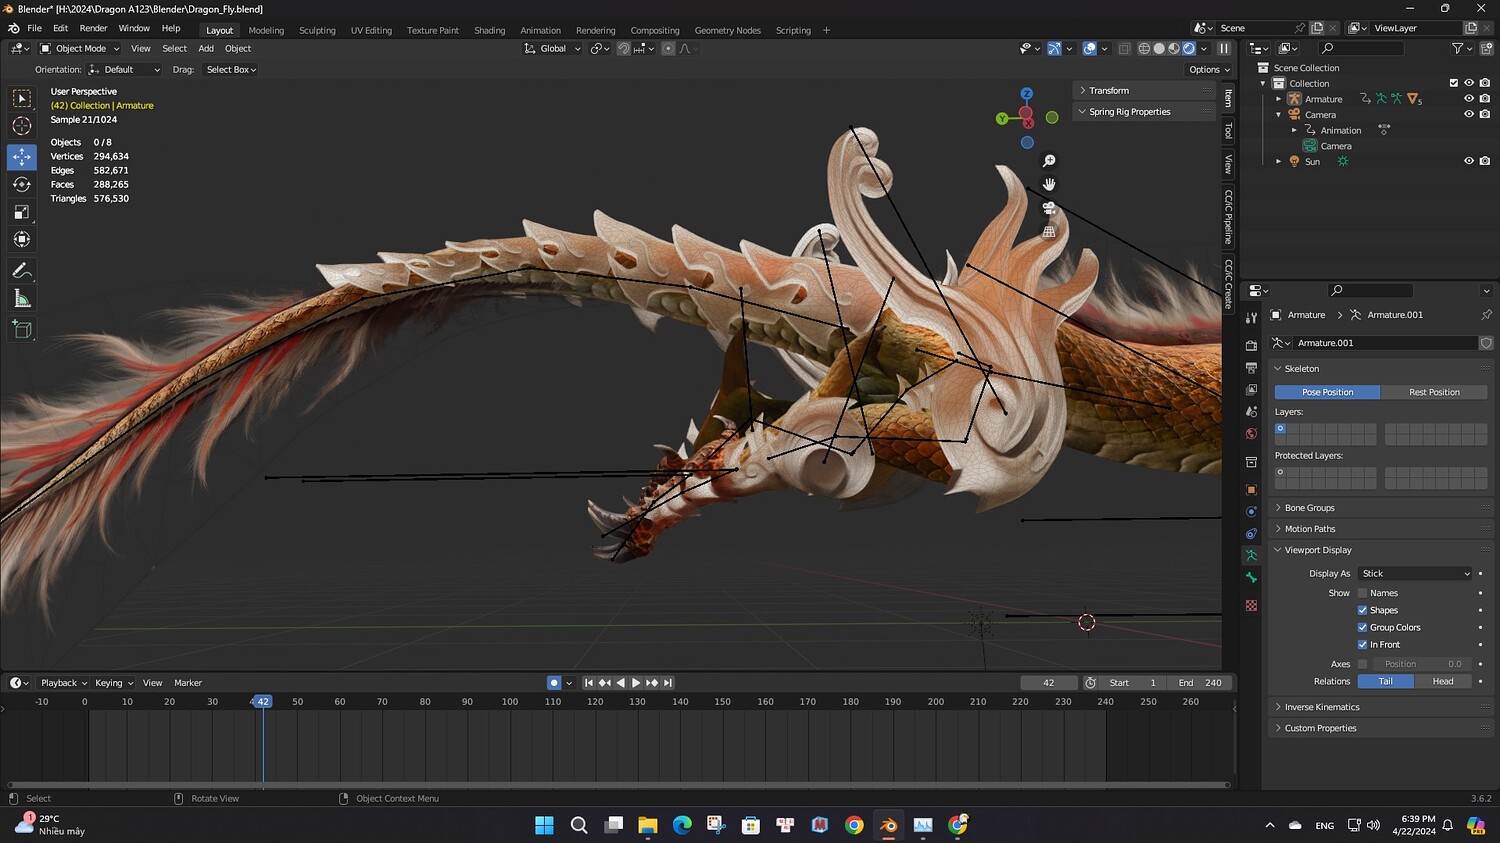Disable Group Colors checkbox
The height and width of the screenshot is (843, 1500).
1362,628
